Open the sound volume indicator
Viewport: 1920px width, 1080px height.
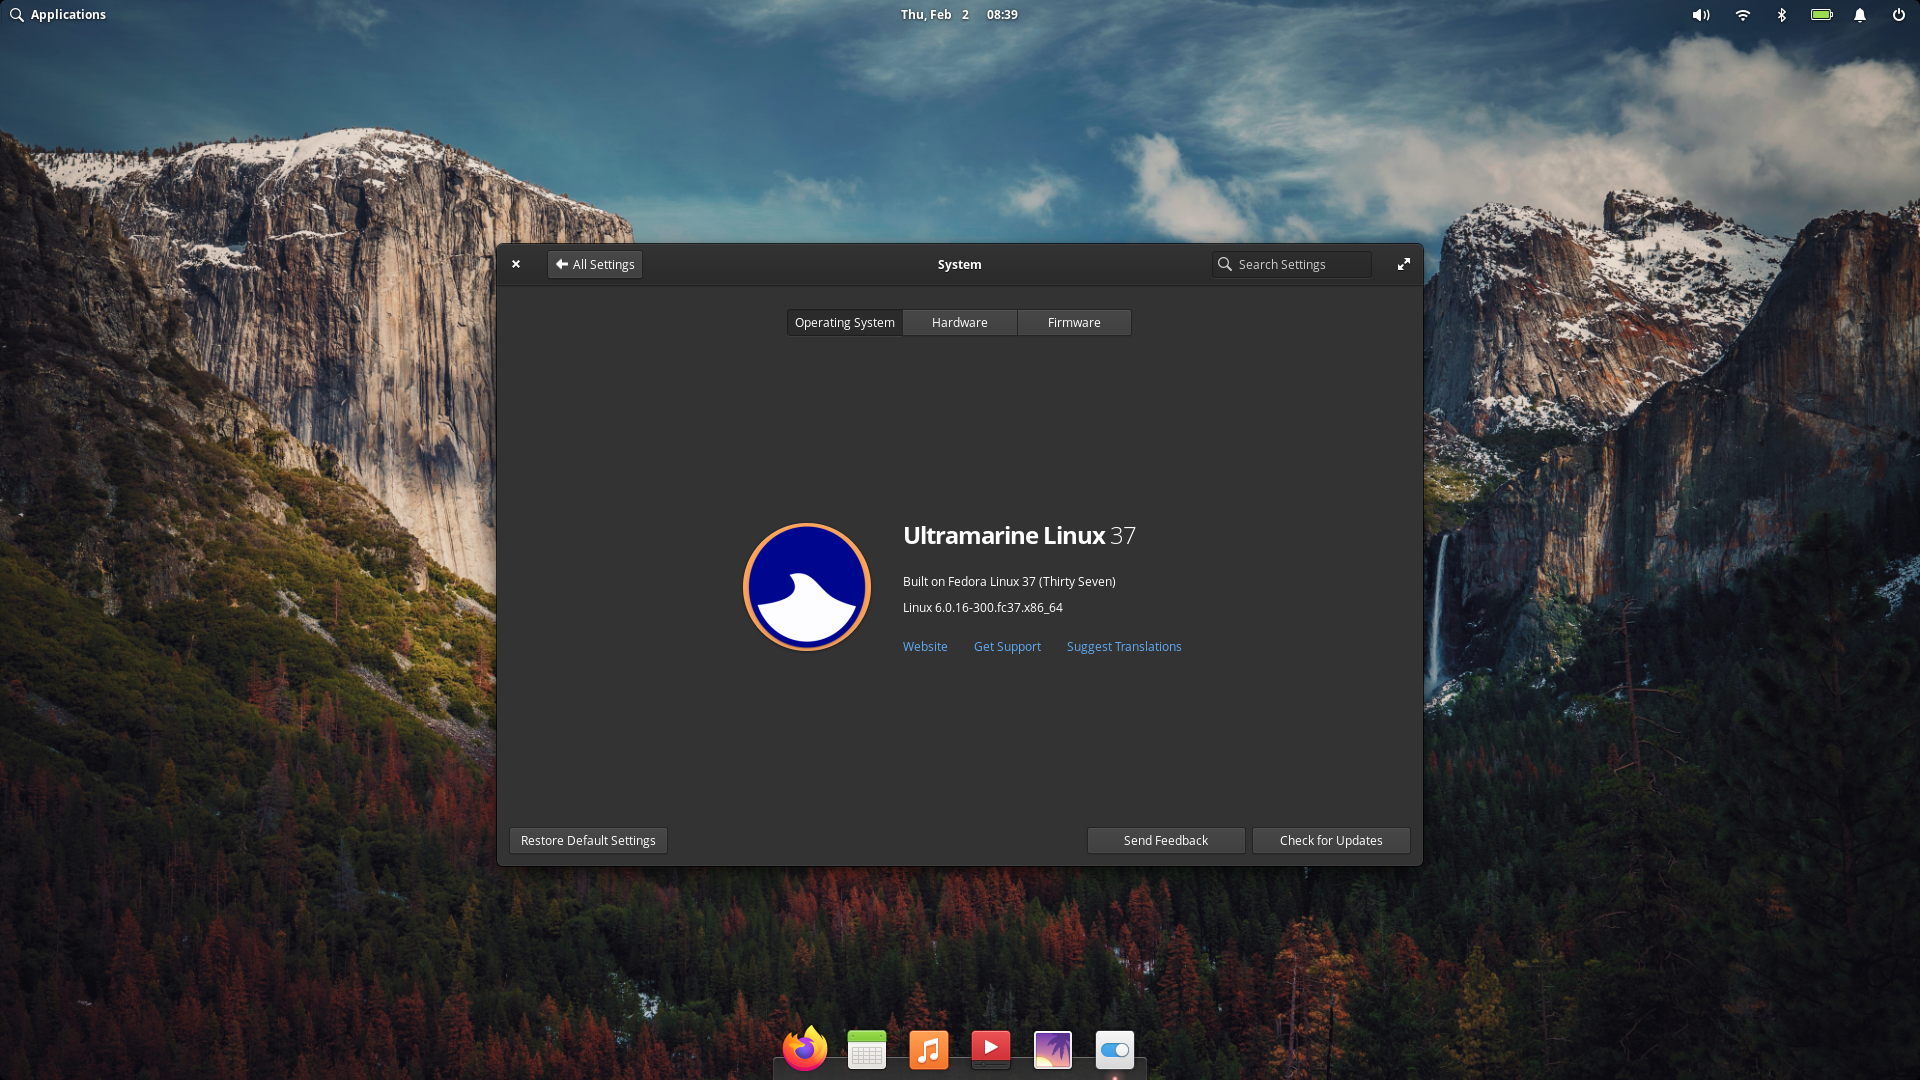click(1700, 15)
